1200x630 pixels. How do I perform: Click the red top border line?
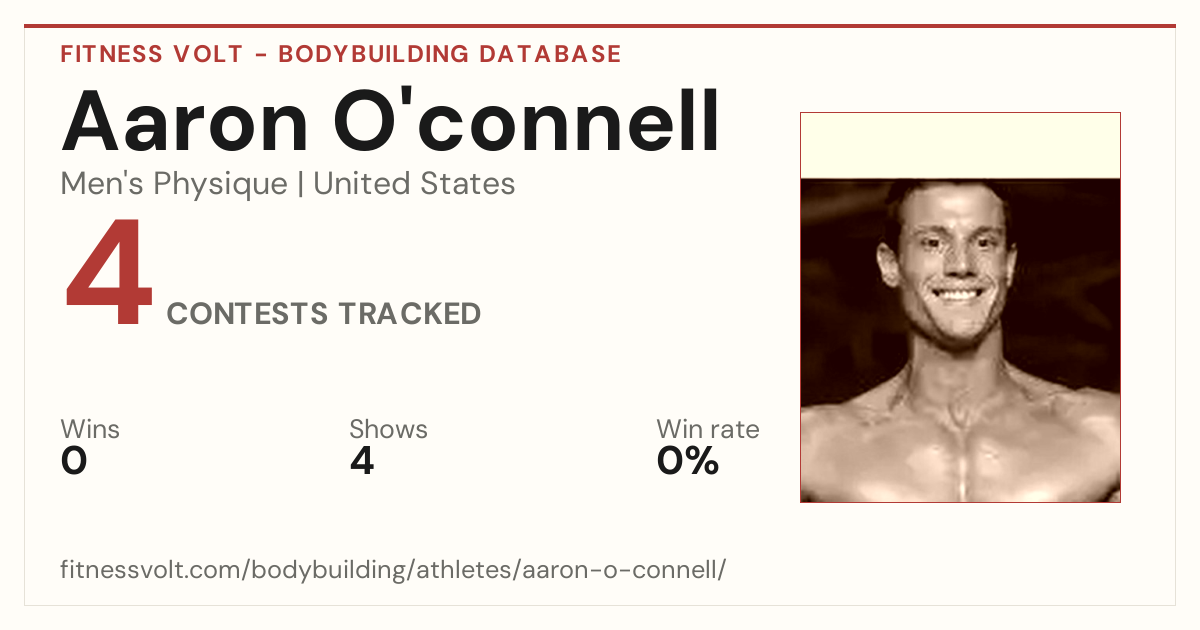click(x=600, y=26)
